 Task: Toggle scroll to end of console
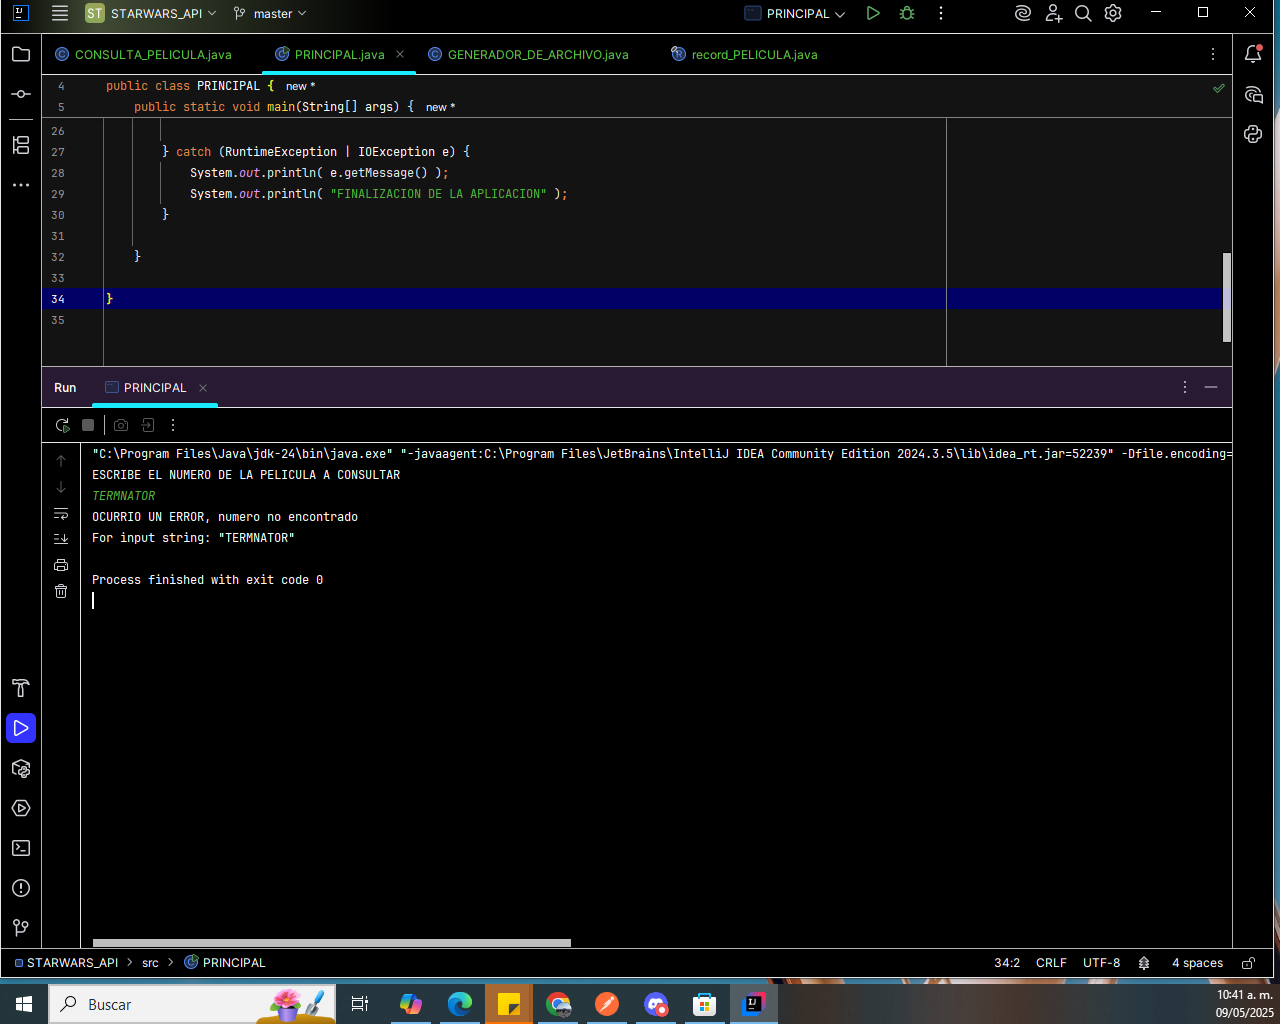pos(61,539)
